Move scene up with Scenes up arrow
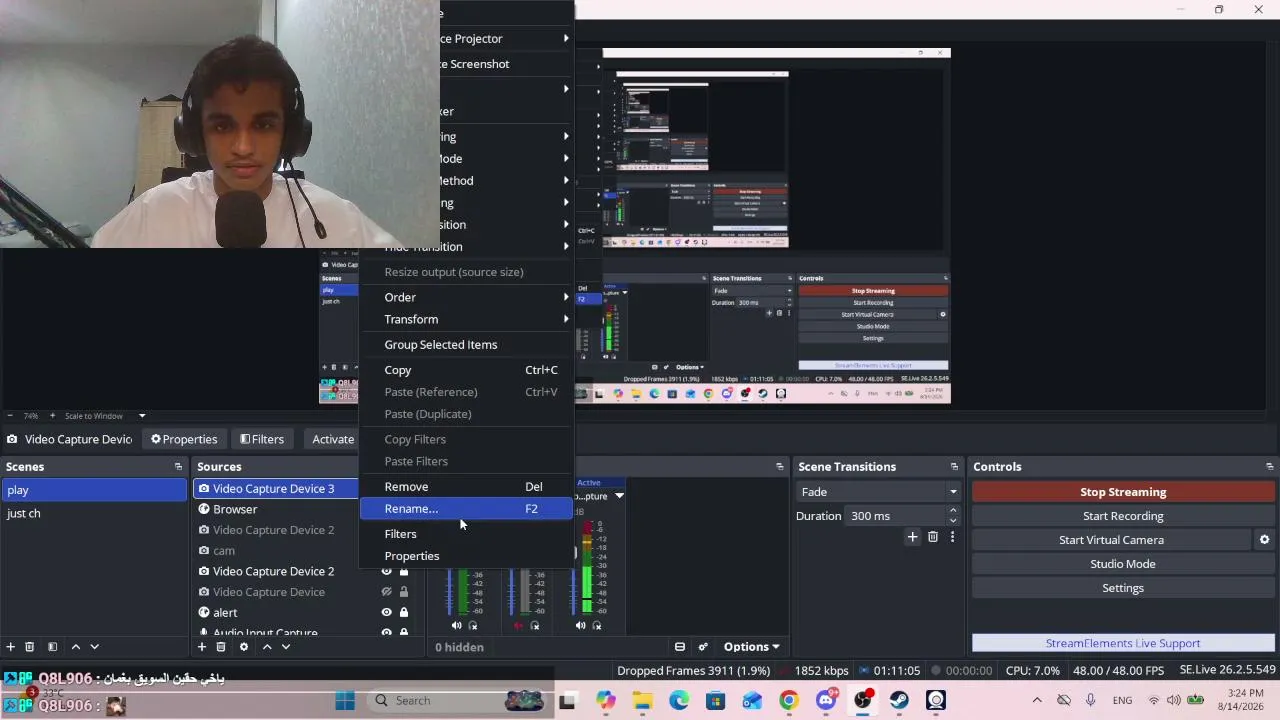 (x=75, y=647)
